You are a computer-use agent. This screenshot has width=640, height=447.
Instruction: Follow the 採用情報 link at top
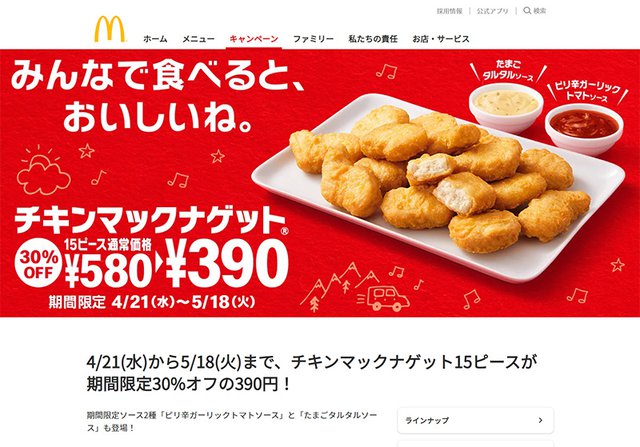tap(450, 11)
